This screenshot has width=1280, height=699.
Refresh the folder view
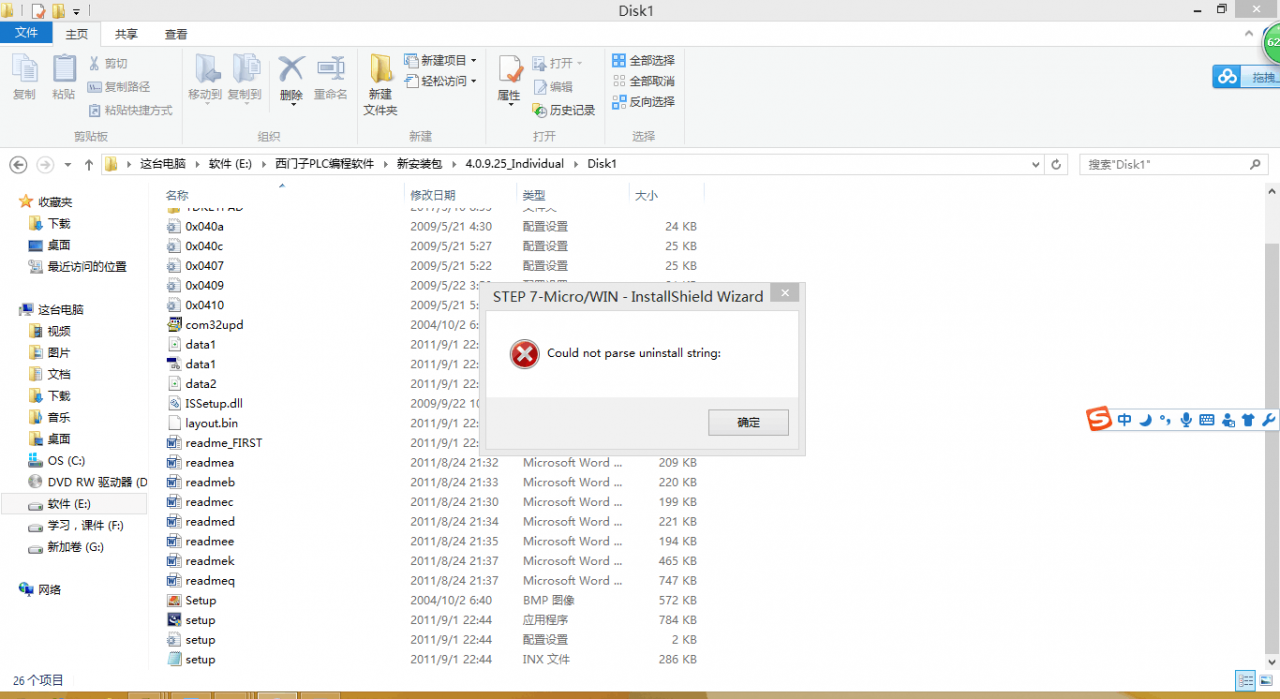tap(1056, 164)
